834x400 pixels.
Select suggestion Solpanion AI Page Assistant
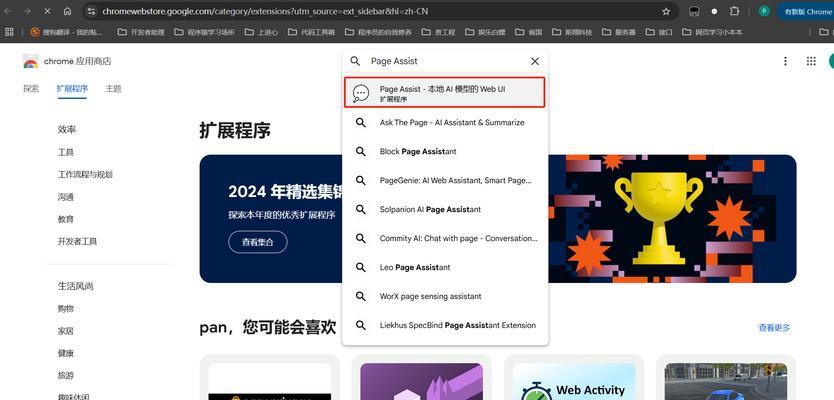click(445, 210)
